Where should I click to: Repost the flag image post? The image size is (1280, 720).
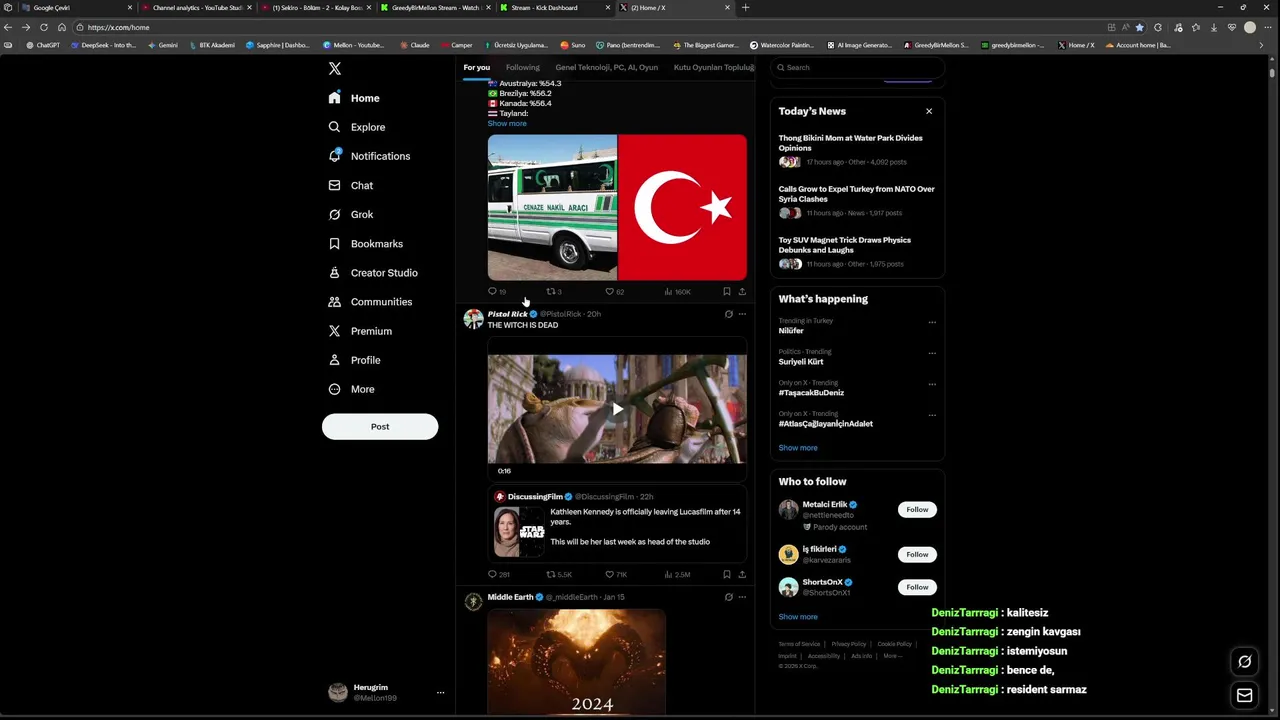(554, 291)
